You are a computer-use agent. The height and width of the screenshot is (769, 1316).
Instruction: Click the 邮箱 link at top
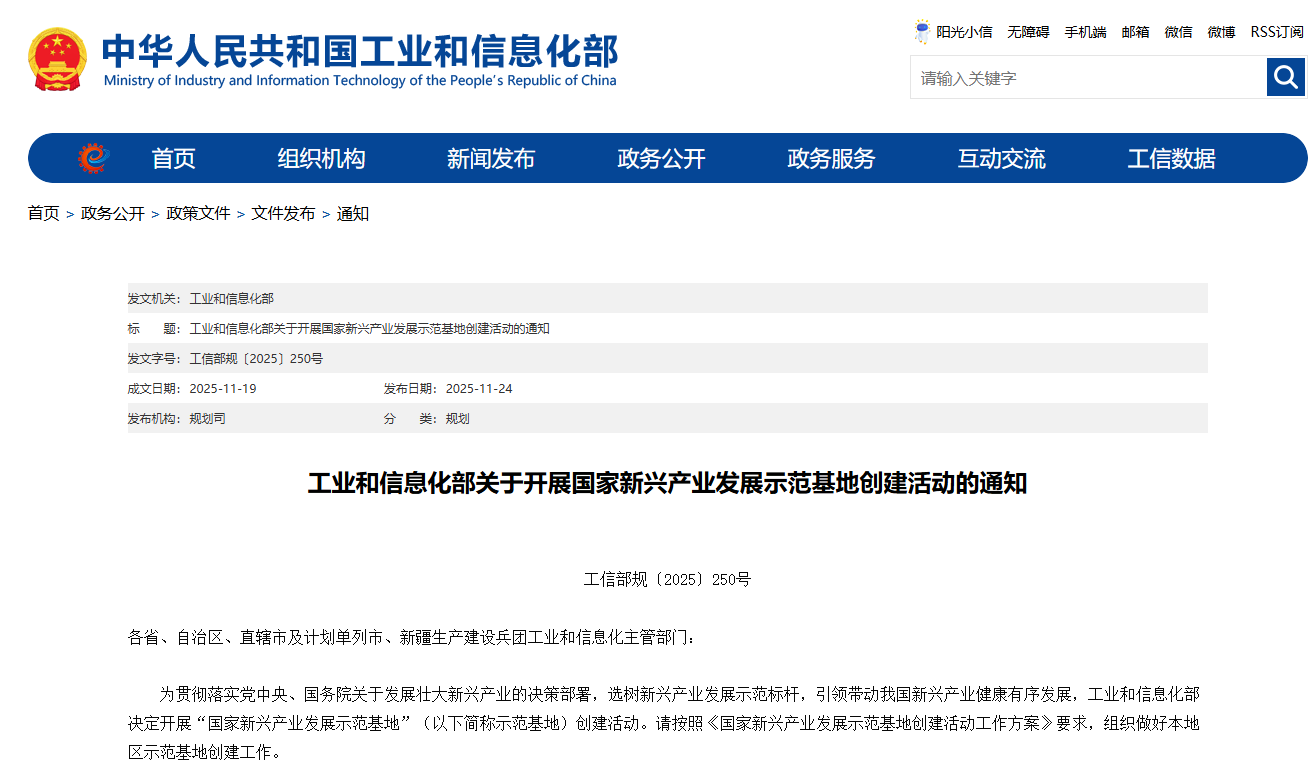[1135, 32]
